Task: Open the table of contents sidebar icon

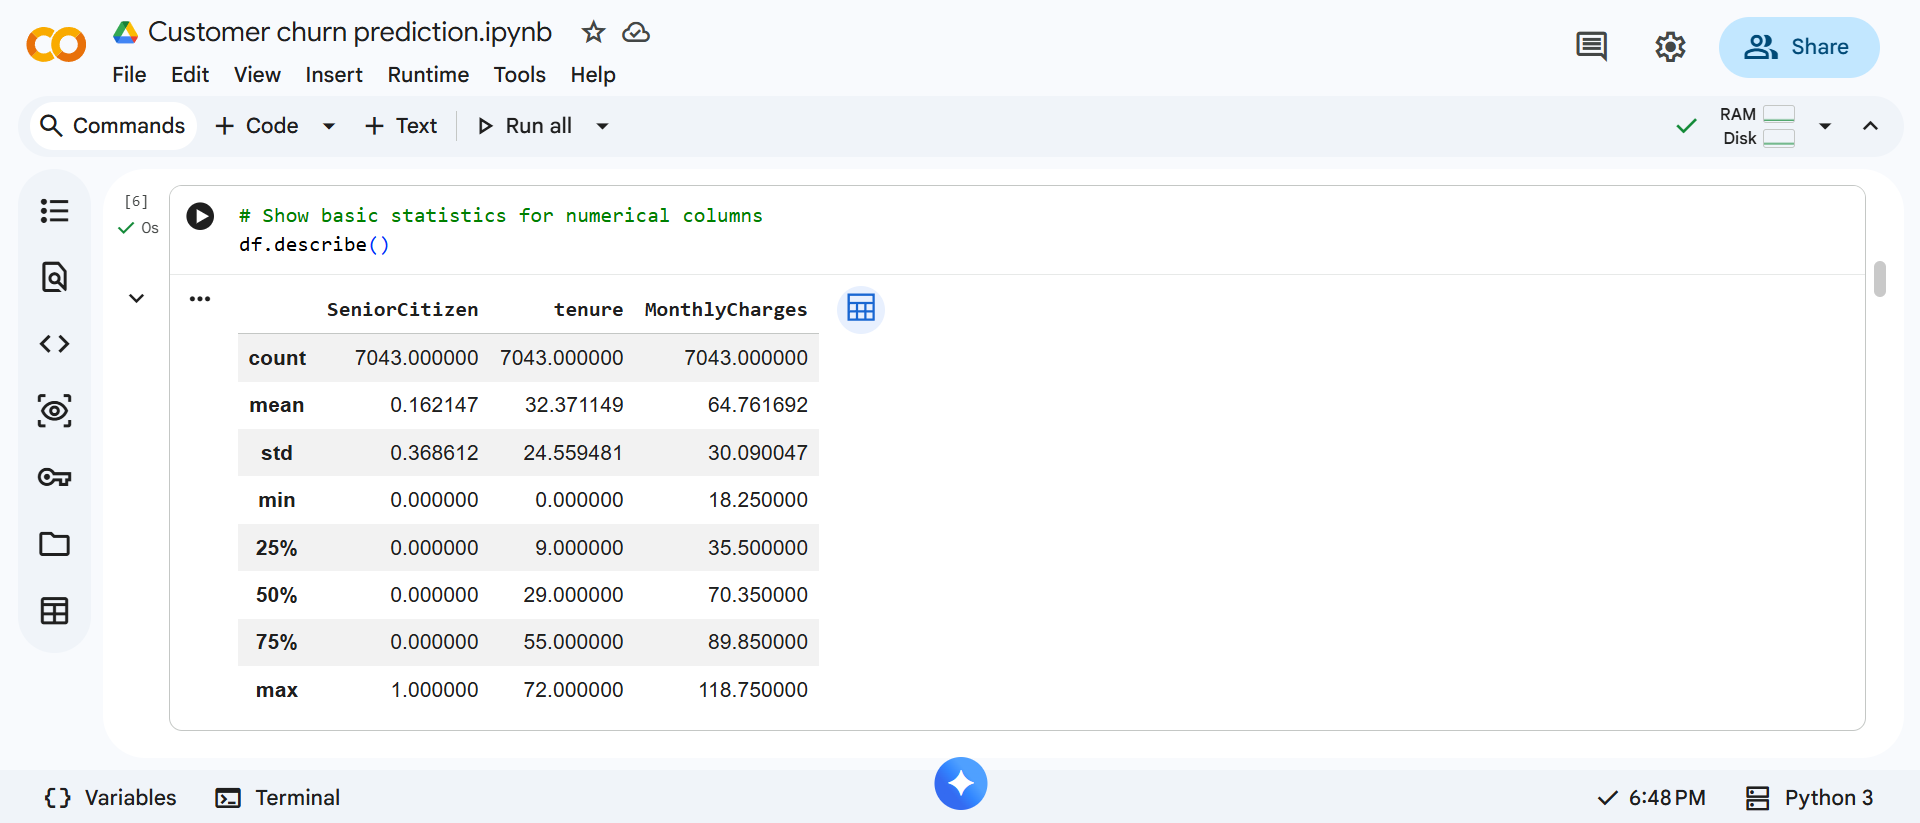Action: coord(54,211)
